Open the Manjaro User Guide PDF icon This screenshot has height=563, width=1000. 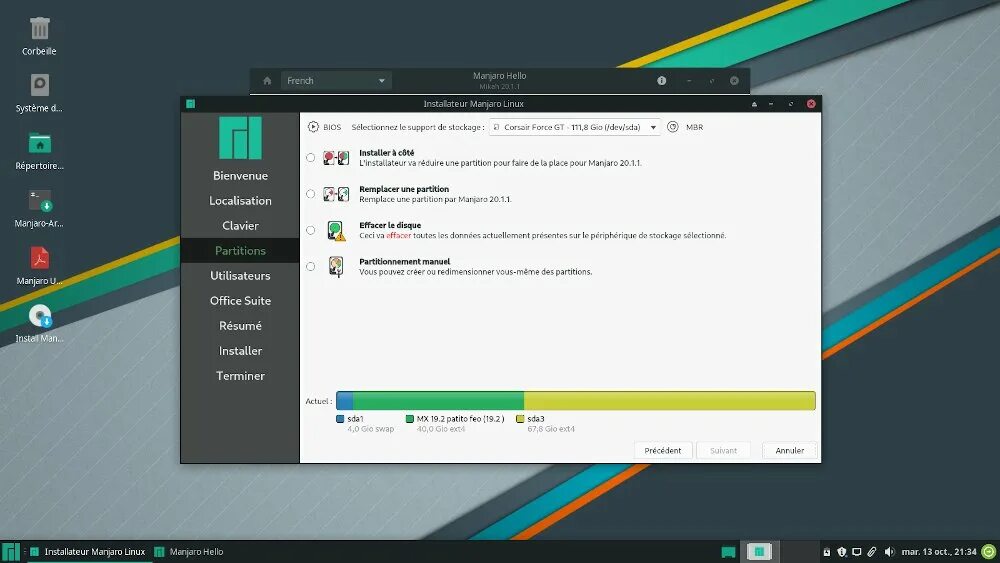pyautogui.click(x=40, y=258)
